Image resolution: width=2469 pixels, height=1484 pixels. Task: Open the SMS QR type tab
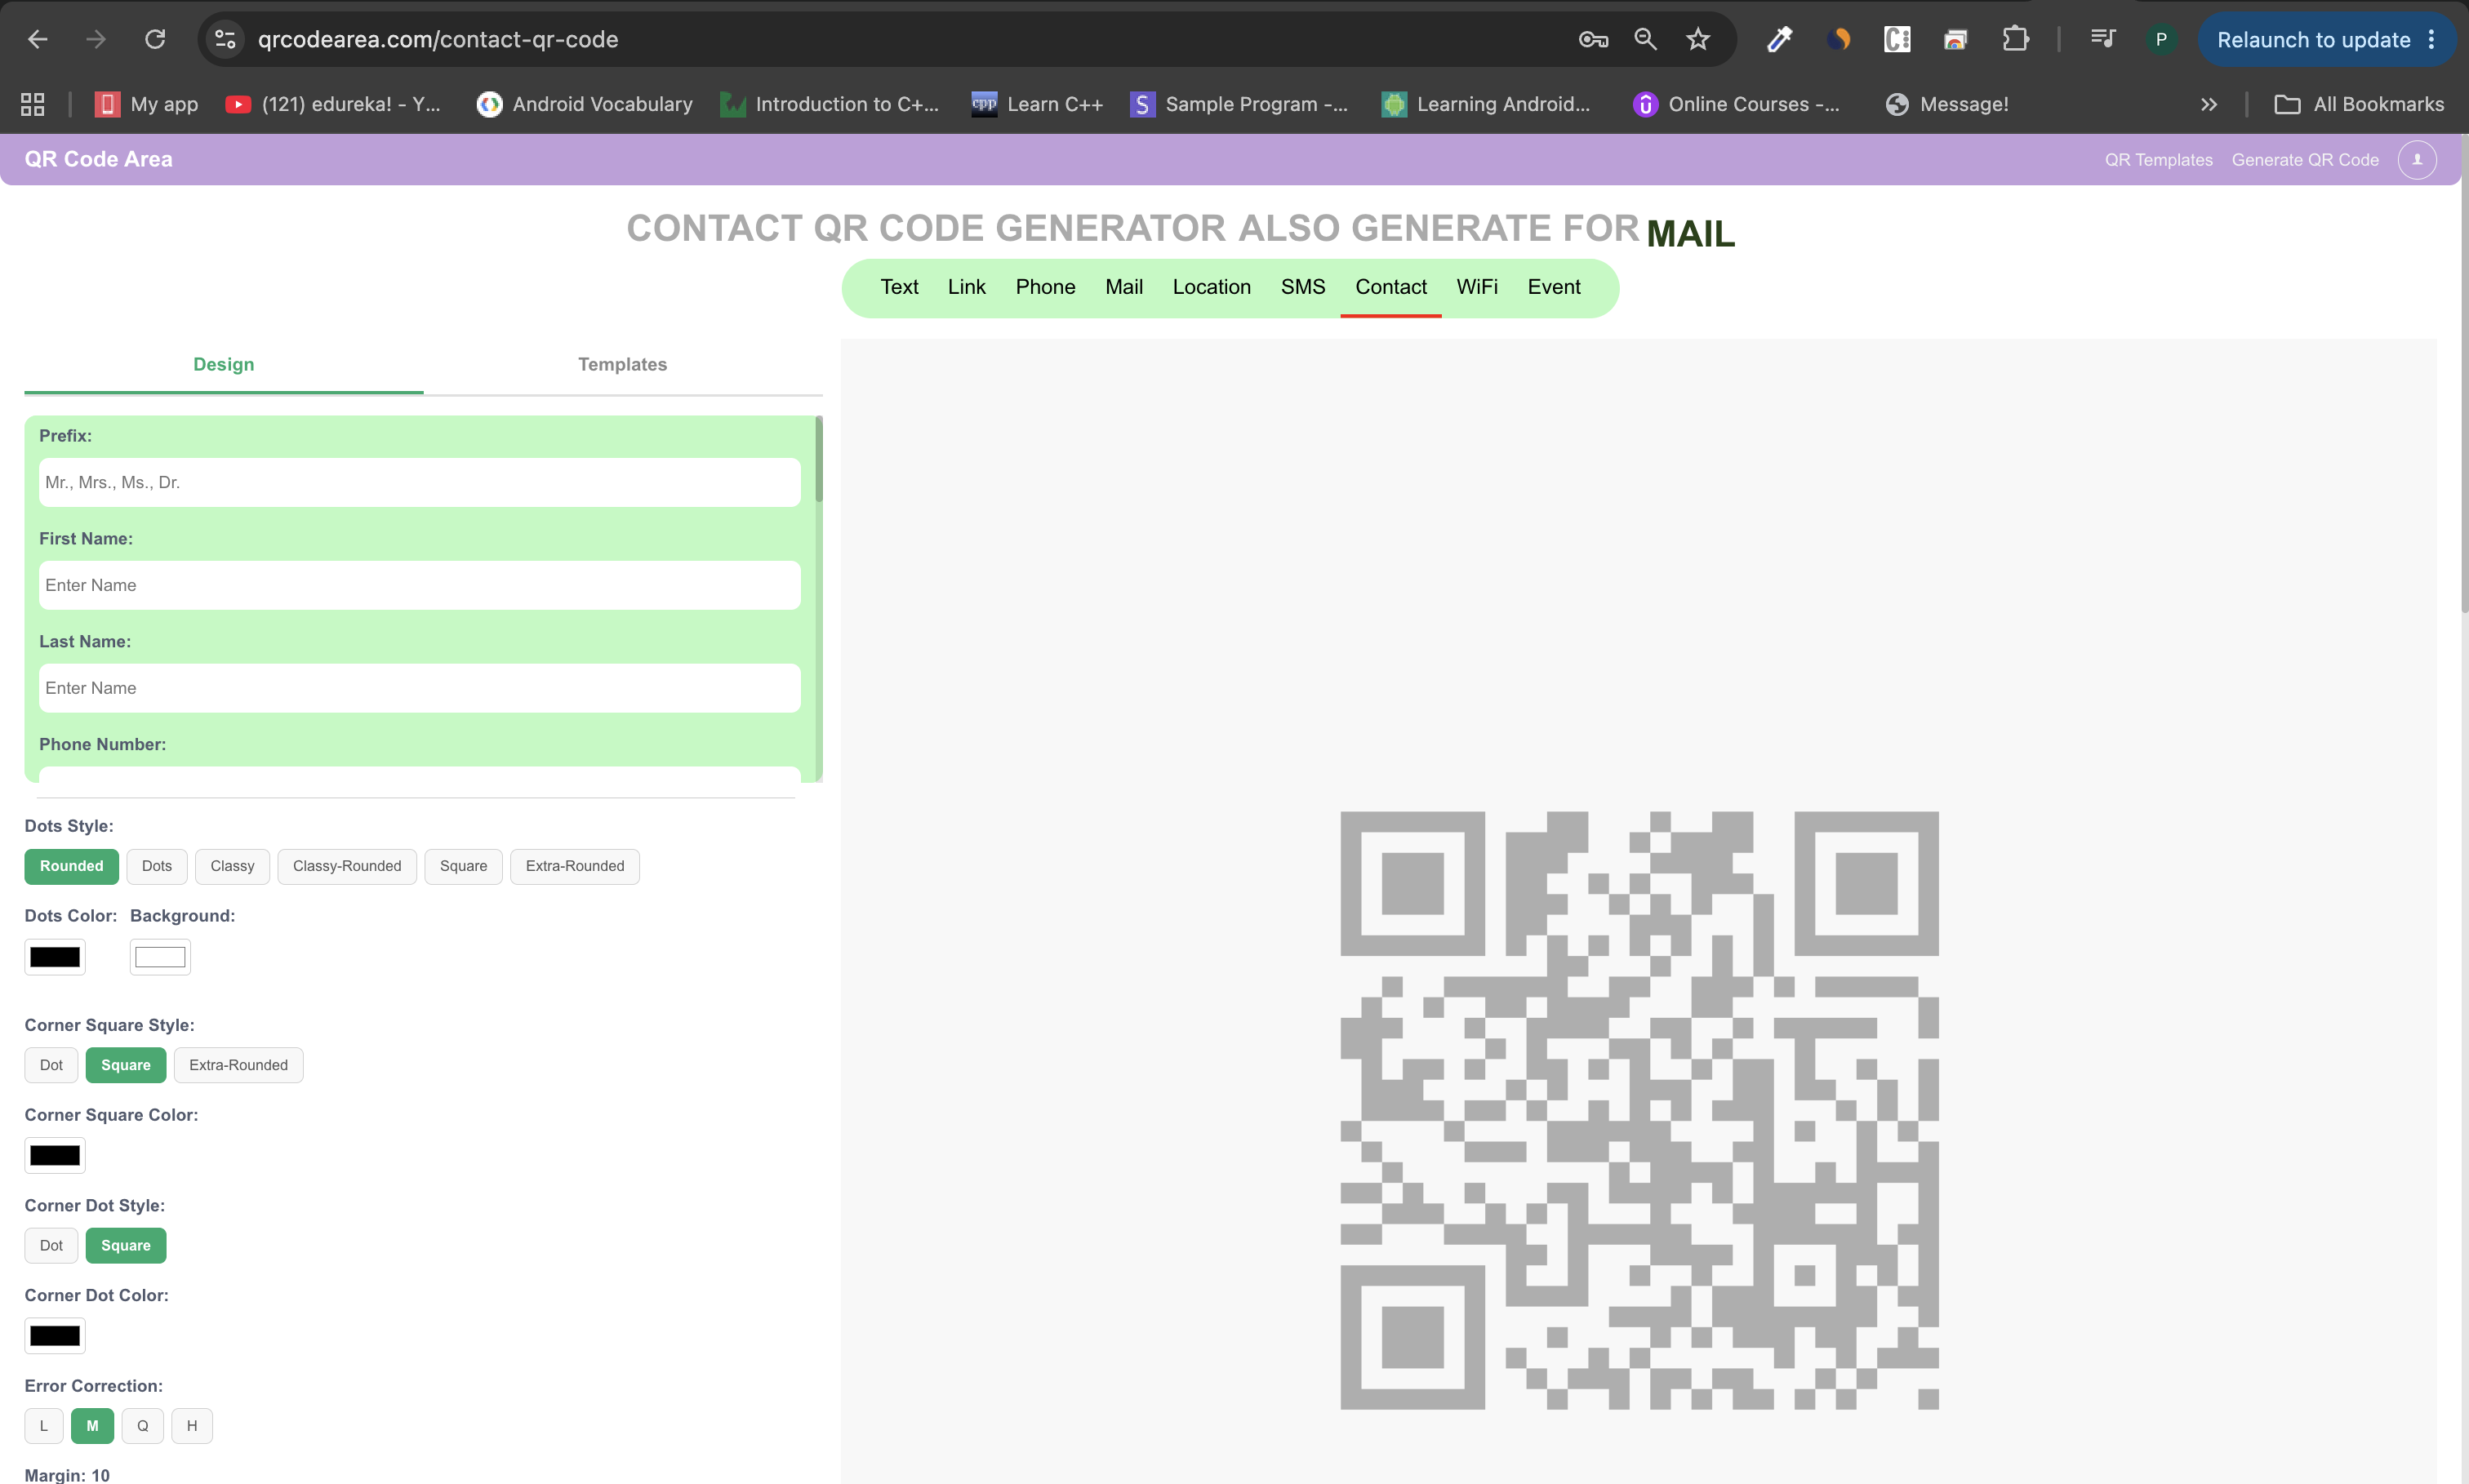coord(1303,287)
